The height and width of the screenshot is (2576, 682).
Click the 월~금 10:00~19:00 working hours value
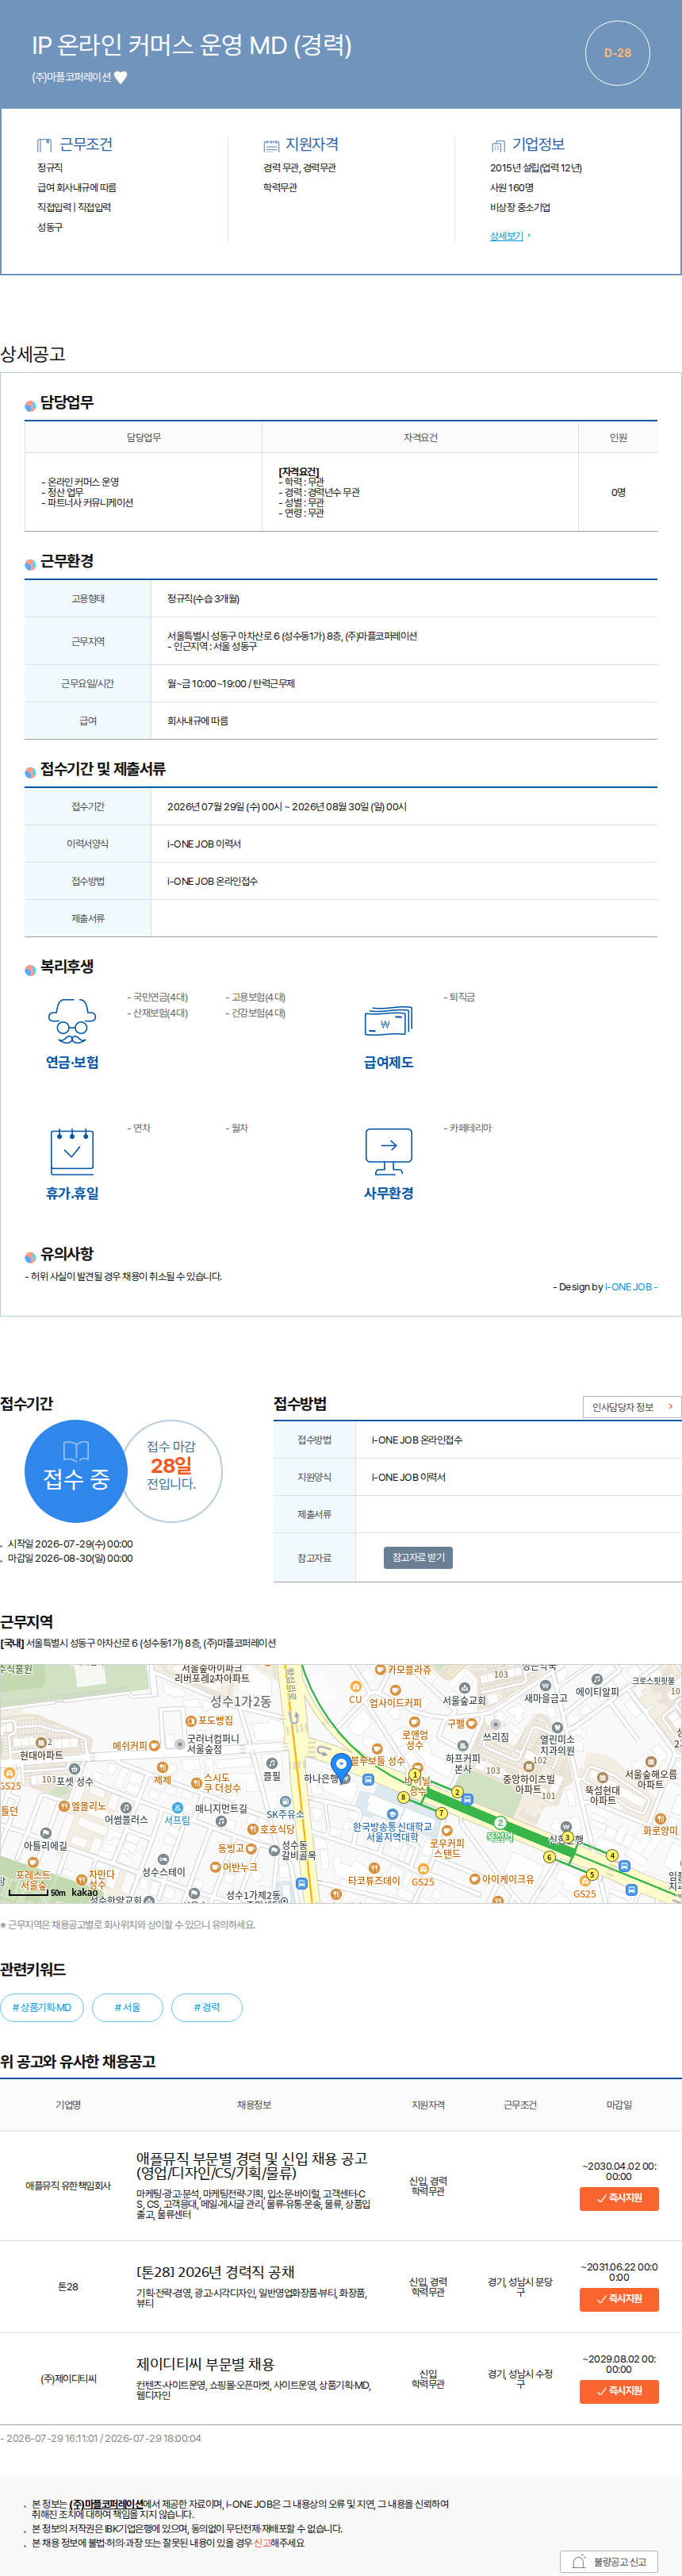[x=231, y=684]
